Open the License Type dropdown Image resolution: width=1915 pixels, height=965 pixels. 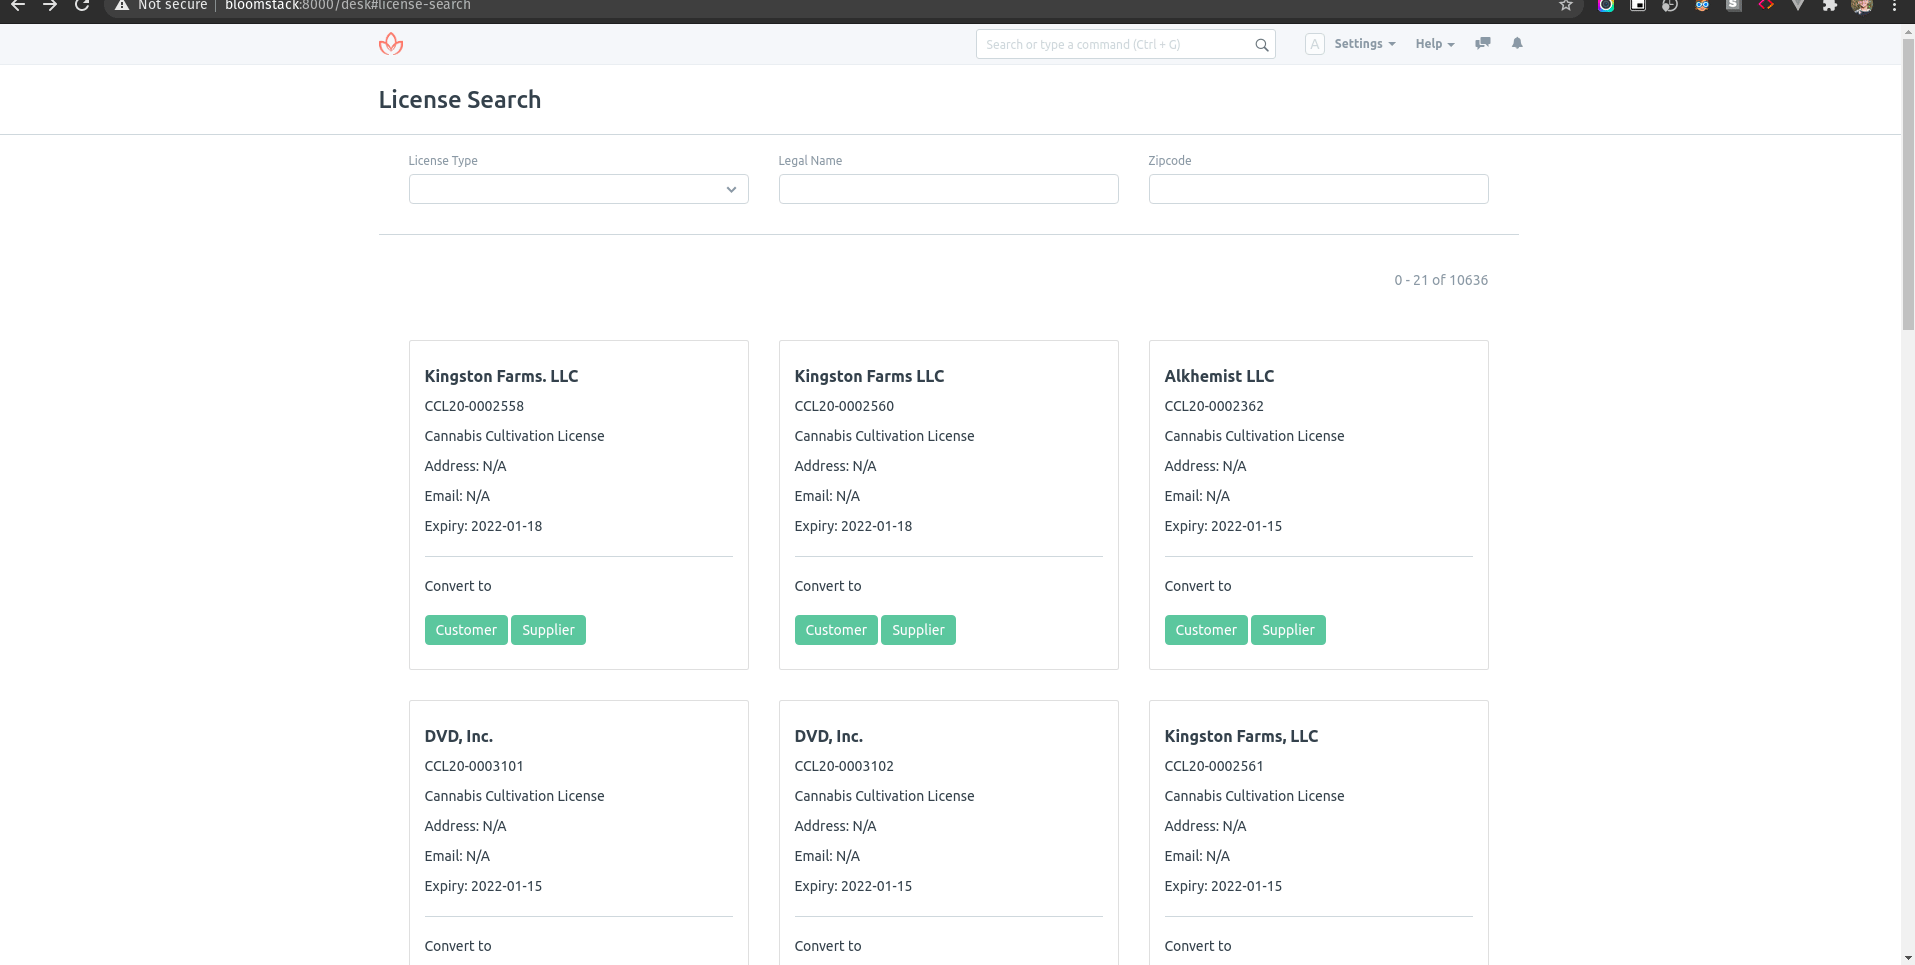pyautogui.click(x=578, y=189)
